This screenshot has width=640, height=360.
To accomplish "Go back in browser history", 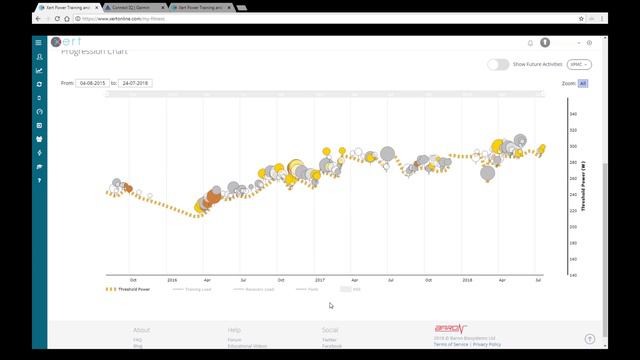I will (38, 19).
